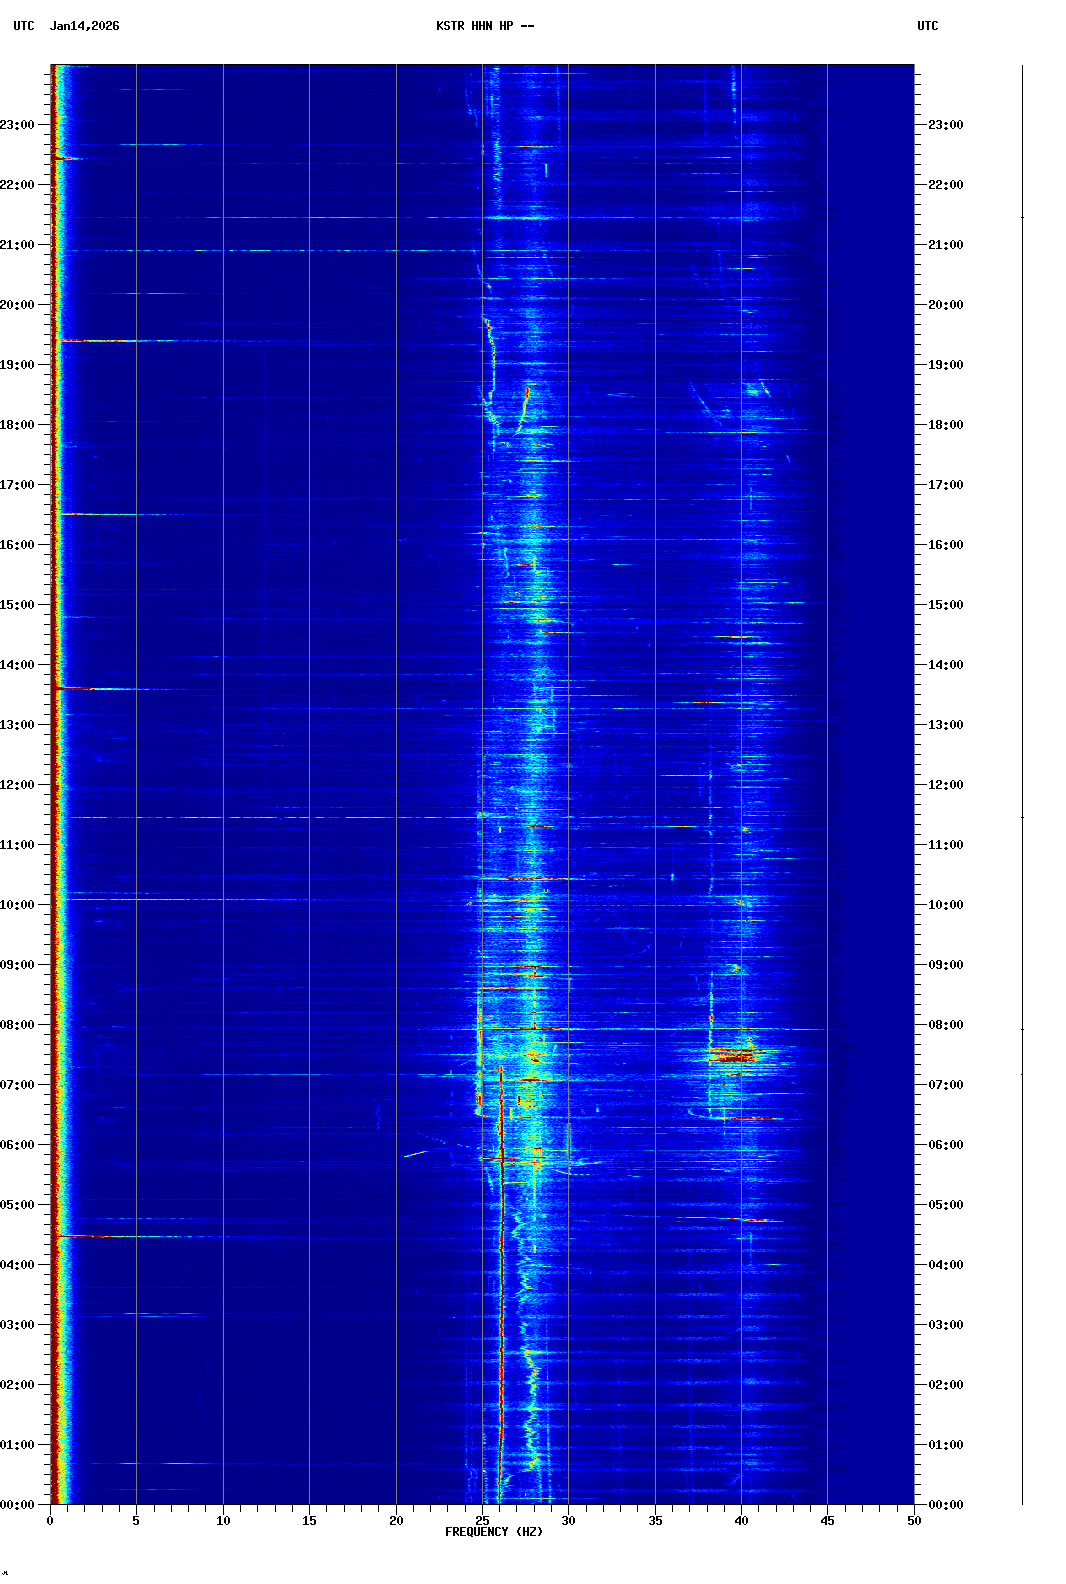Click the red 26 Hz line at 02:00
Image resolution: width=1066 pixels, height=1584 pixels.
501,1385
